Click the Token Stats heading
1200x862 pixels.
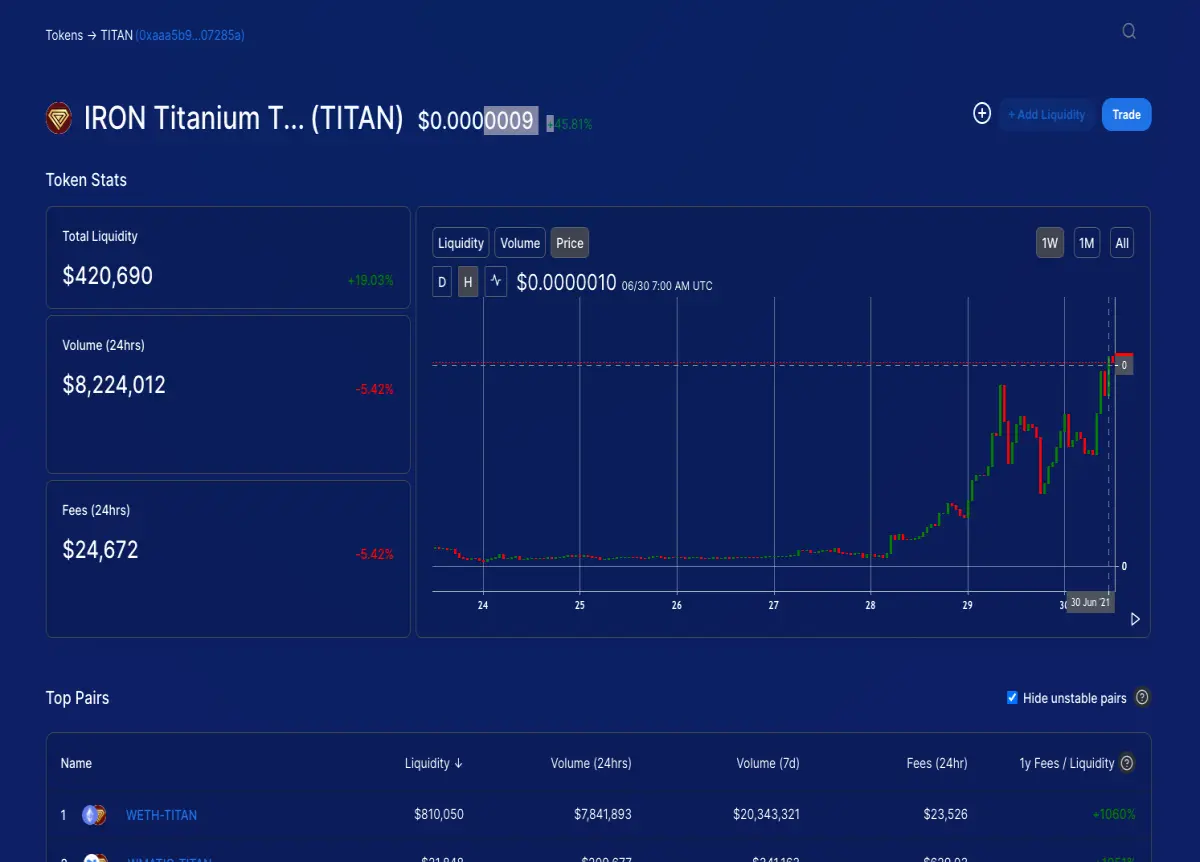tap(86, 180)
